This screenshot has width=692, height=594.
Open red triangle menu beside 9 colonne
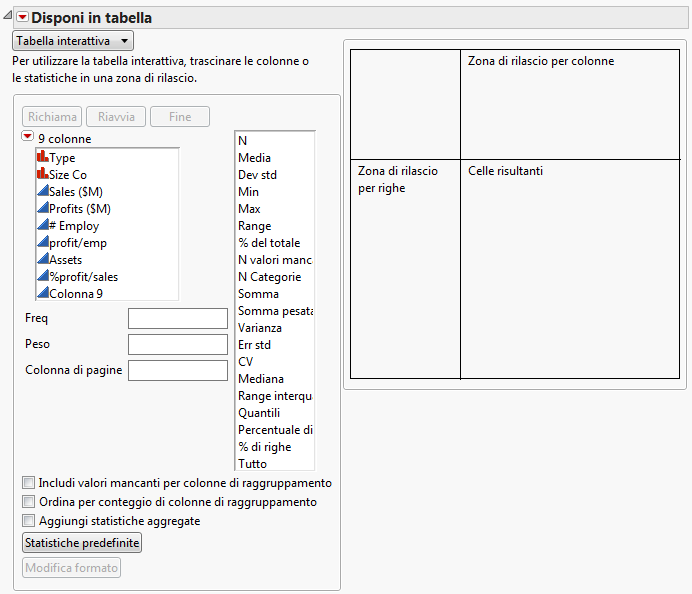point(28,138)
